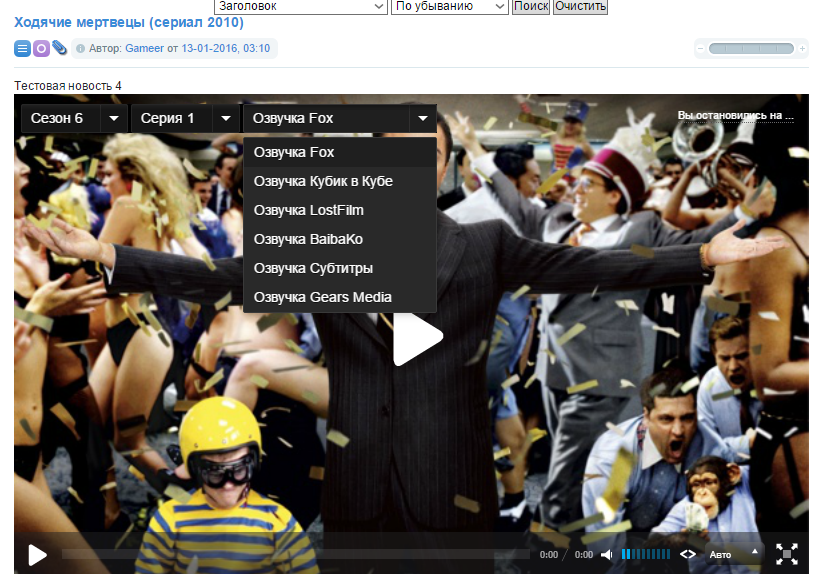This screenshot has height=582, width=823.
Task: Click the info icon before Автор
Action: [x=80, y=48]
